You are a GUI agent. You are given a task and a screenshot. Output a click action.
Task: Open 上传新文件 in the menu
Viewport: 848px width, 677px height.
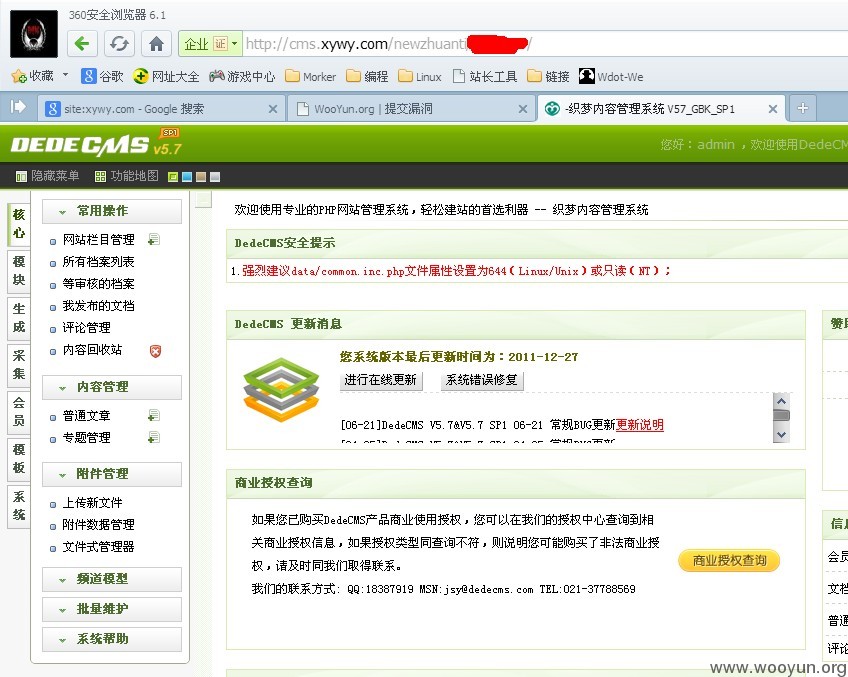point(92,503)
